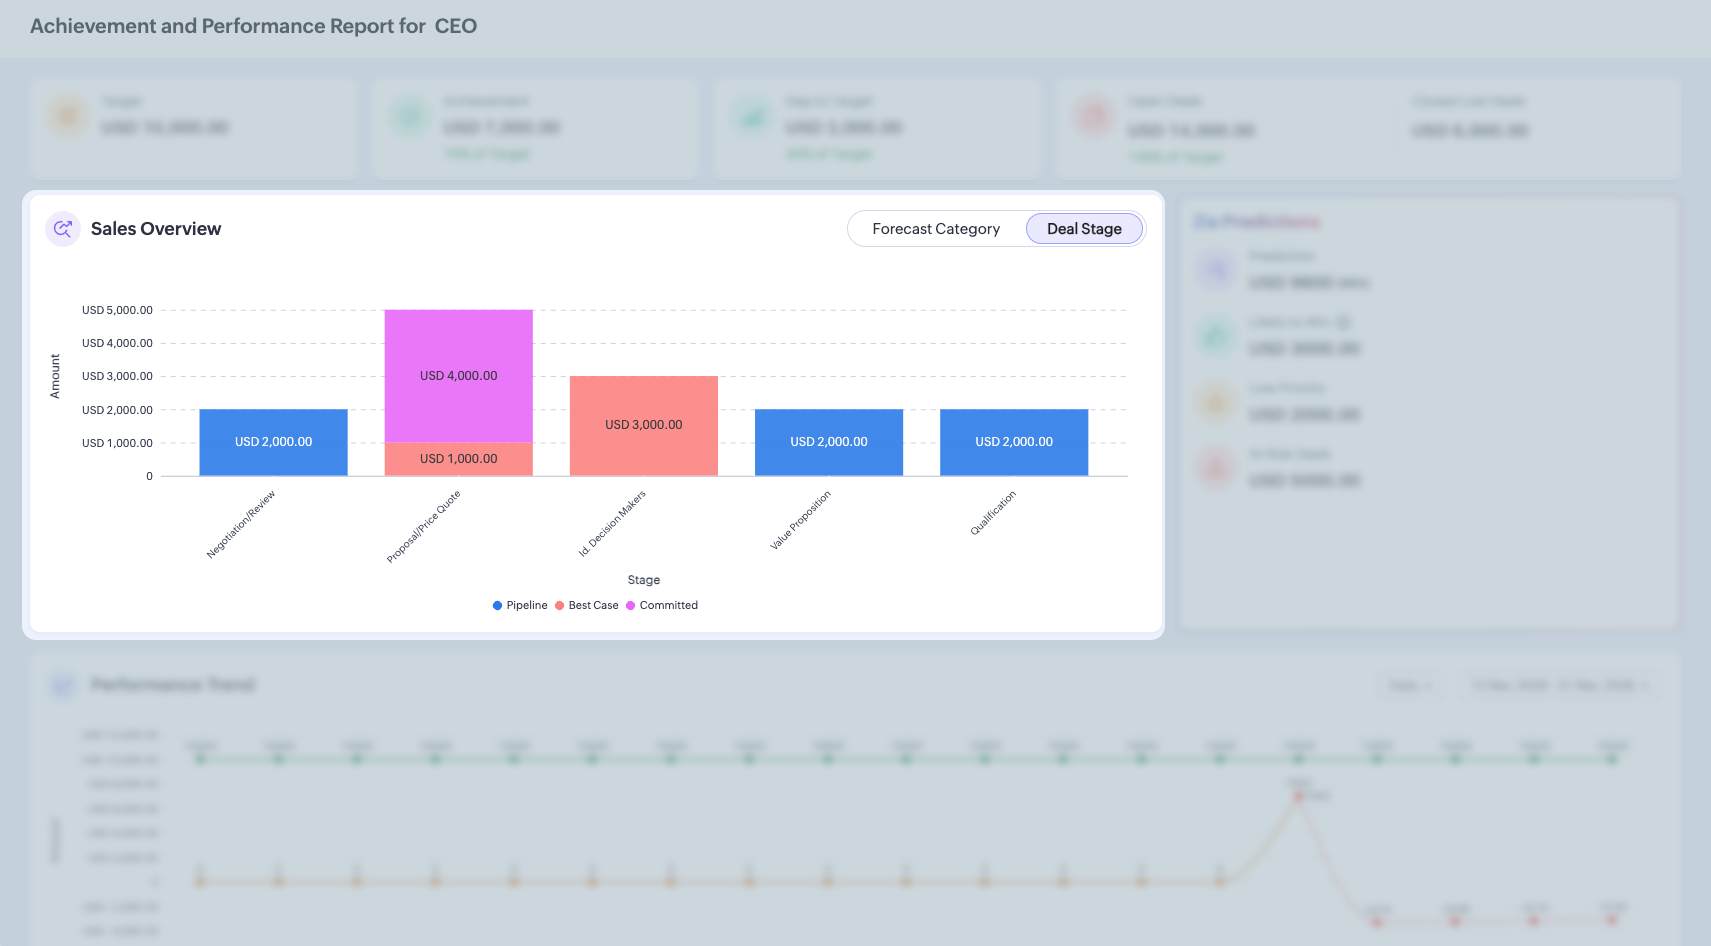Viewport: 1711px width, 946px height.
Task: Click the USD 5,000.00 y-axis value
Action: click(117, 310)
